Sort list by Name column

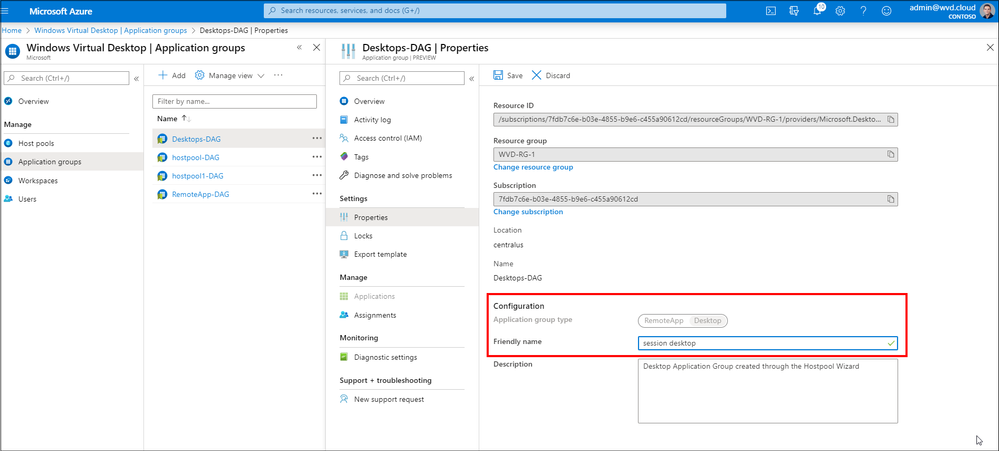[x=174, y=118]
